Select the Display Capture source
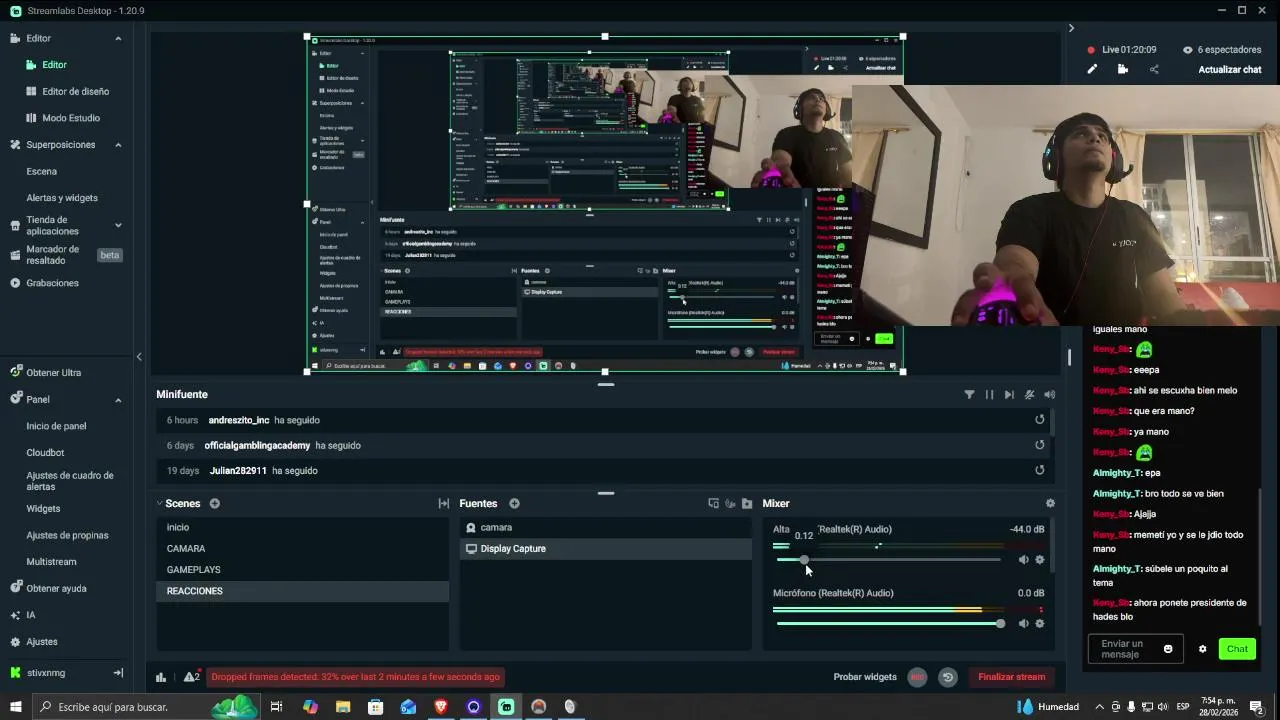Image resolution: width=1280 pixels, height=720 pixels. click(605, 549)
